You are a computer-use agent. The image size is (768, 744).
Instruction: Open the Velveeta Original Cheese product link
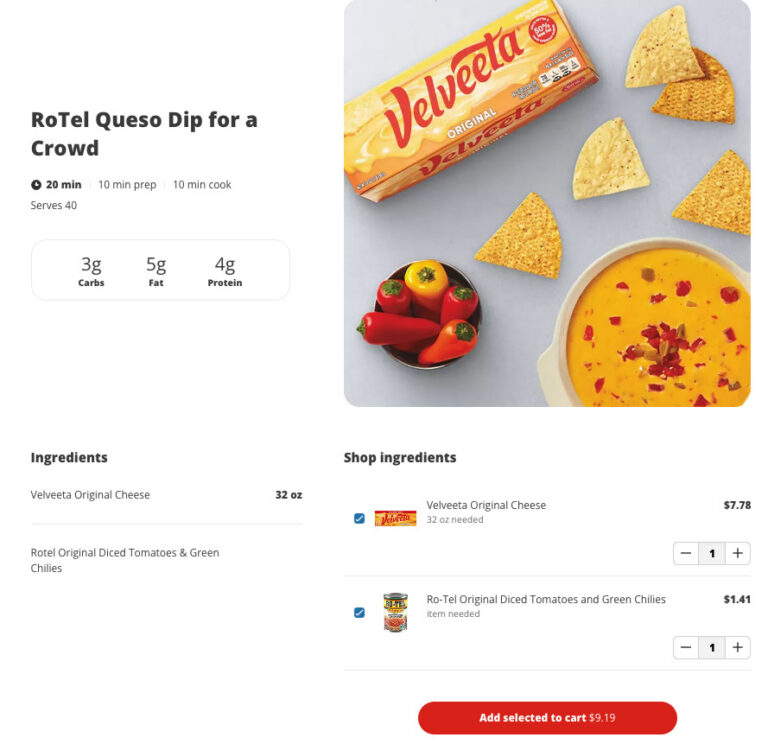point(486,505)
